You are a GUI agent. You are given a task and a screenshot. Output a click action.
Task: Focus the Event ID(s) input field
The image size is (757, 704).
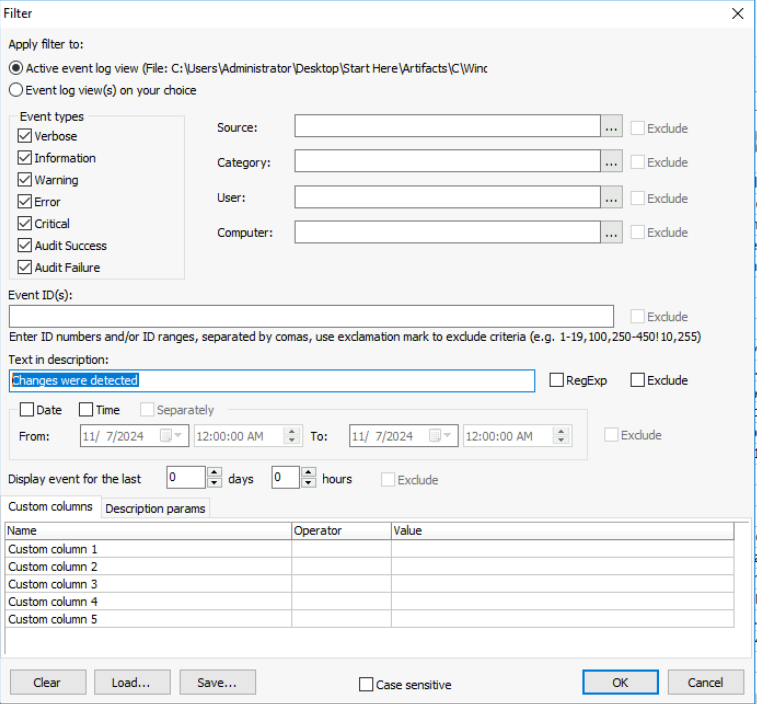tap(311, 316)
